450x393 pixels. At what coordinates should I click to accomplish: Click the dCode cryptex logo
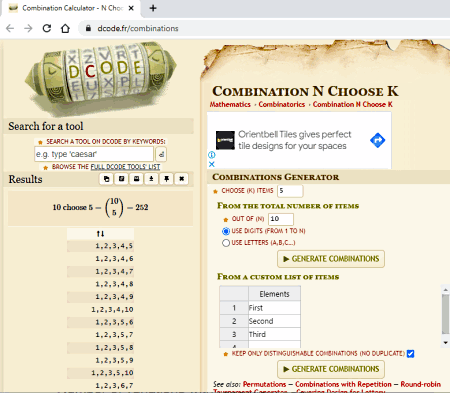tap(100, 78)
